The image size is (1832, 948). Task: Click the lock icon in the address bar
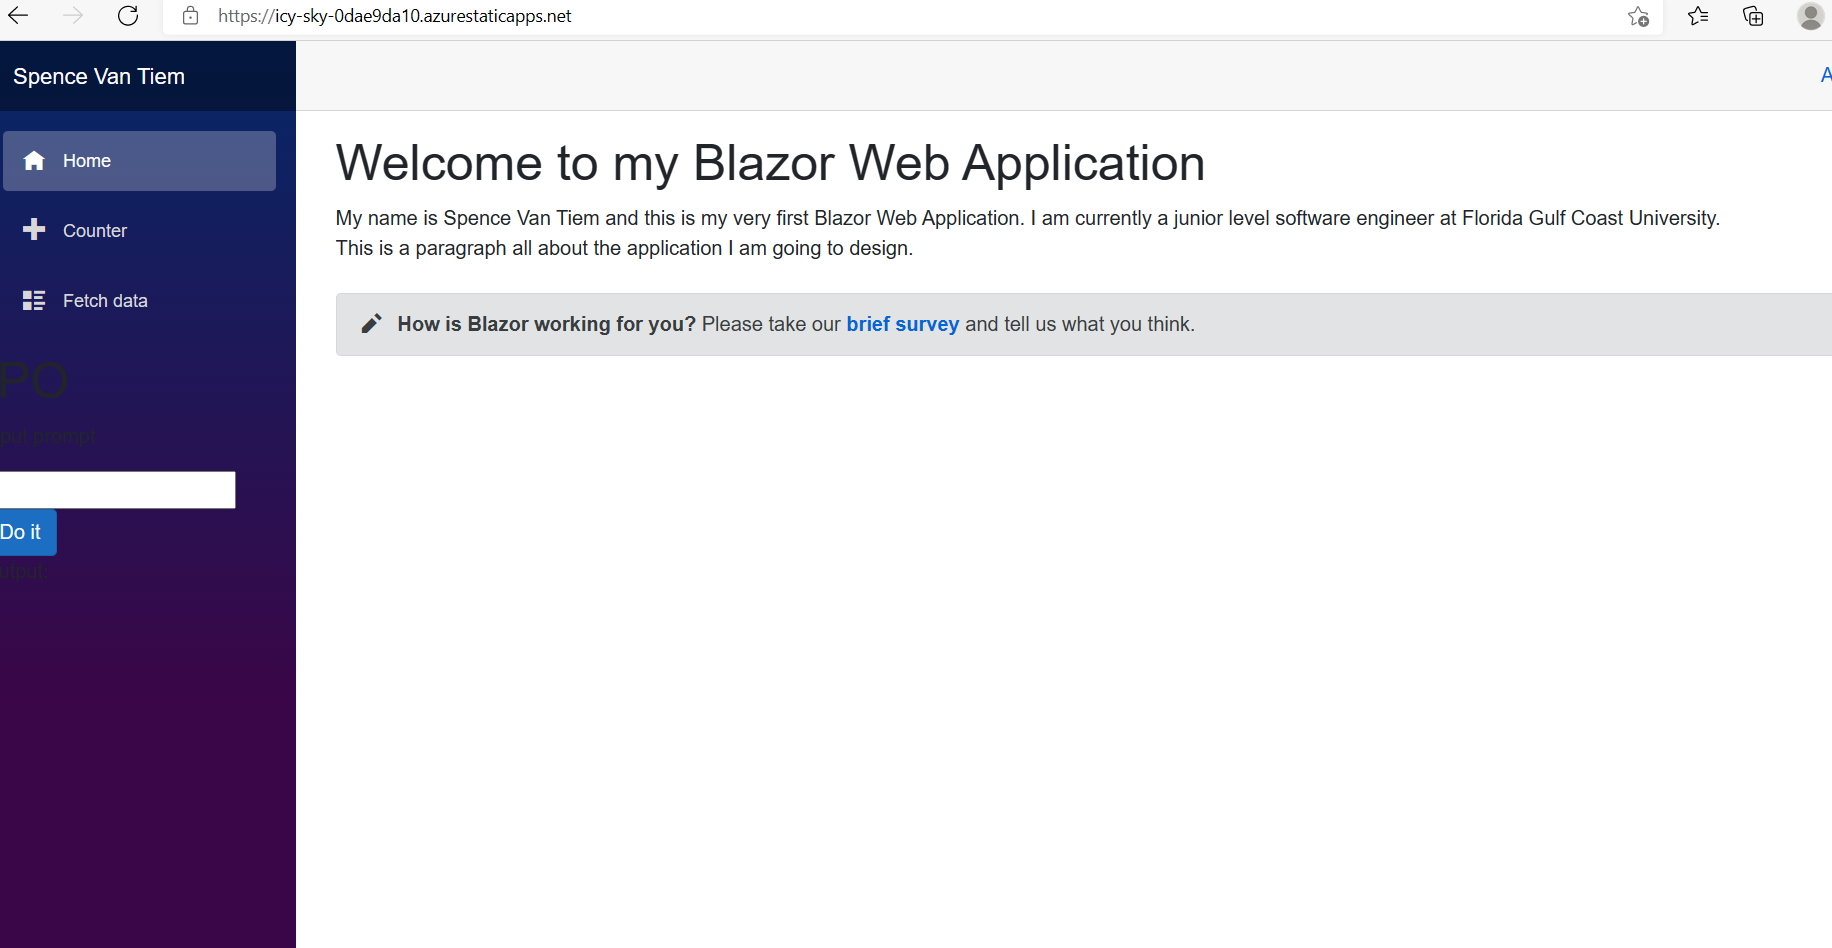[190, 16]
